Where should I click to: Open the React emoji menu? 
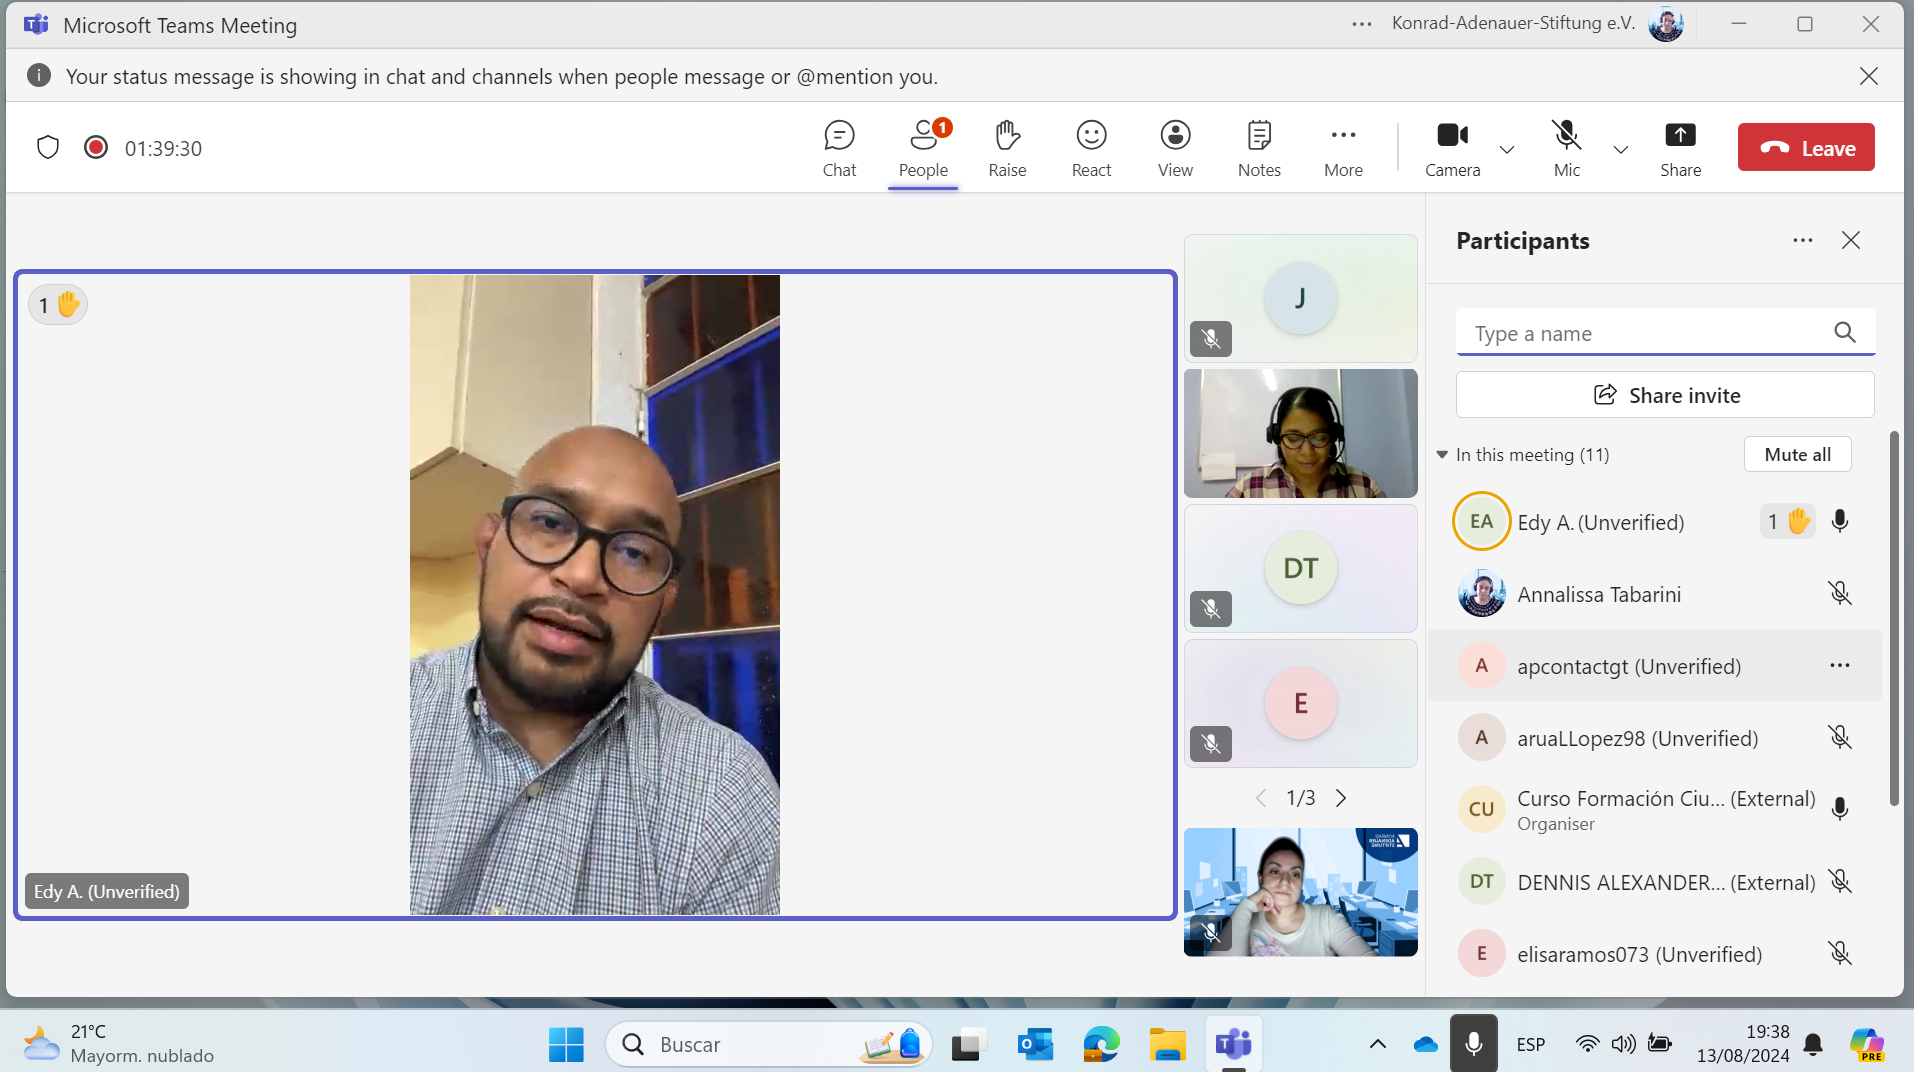(1091, 148)
